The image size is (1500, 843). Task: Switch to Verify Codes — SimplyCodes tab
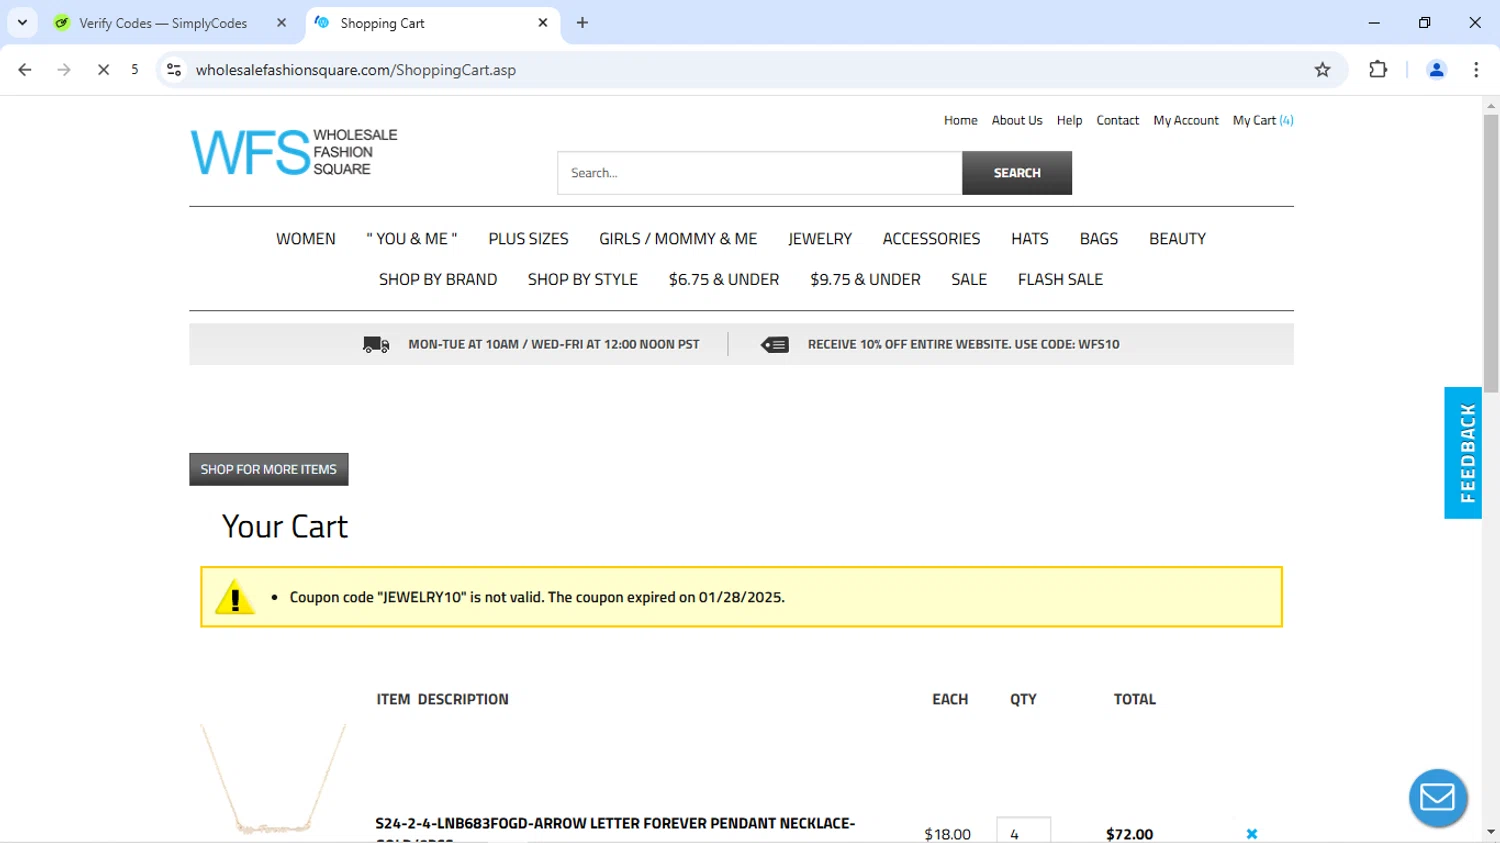[x=163, y=23]
